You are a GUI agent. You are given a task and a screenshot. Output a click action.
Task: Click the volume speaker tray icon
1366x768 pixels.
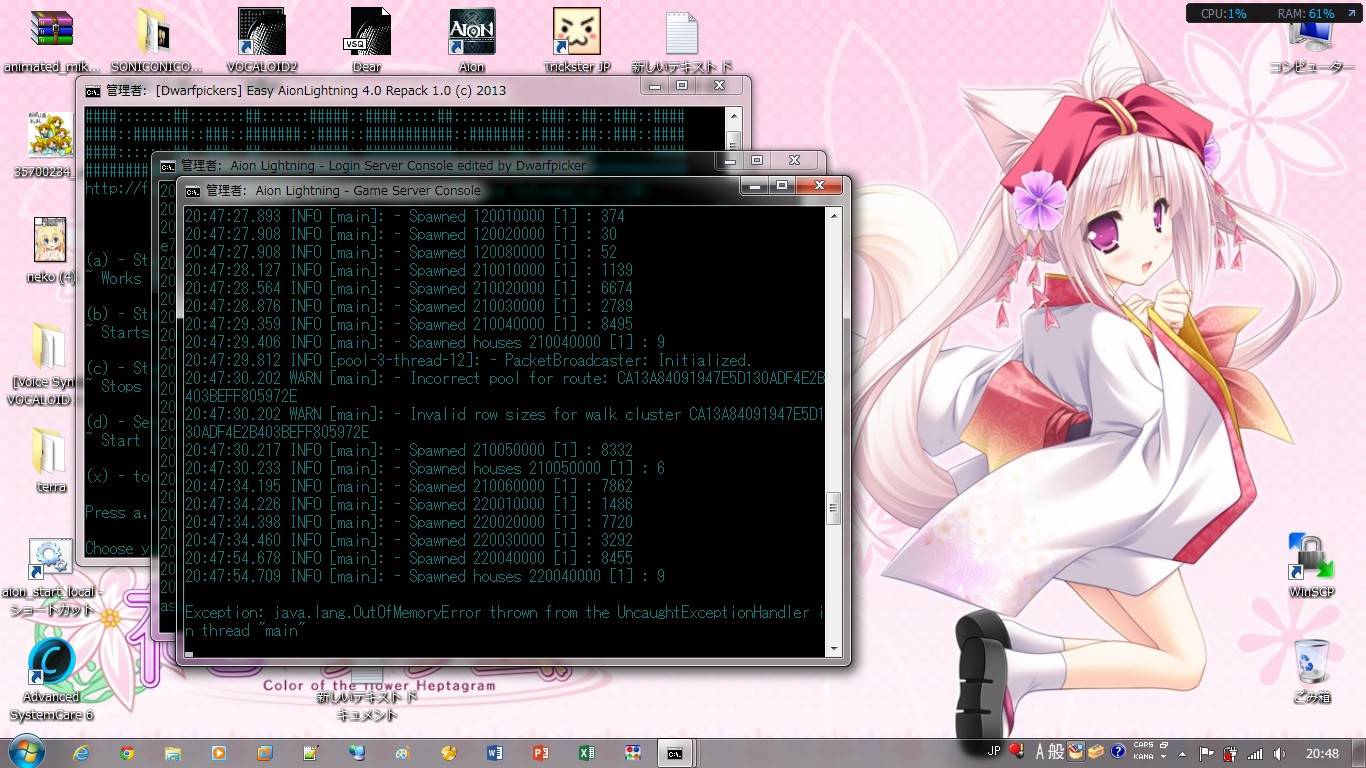pyautogui.click(x=1278, y=754)
